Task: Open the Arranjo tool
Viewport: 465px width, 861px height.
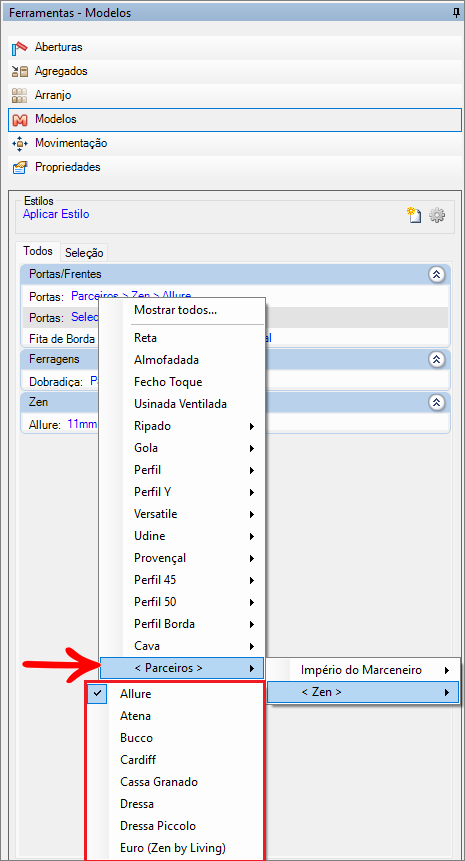Action: pos(235,96)
